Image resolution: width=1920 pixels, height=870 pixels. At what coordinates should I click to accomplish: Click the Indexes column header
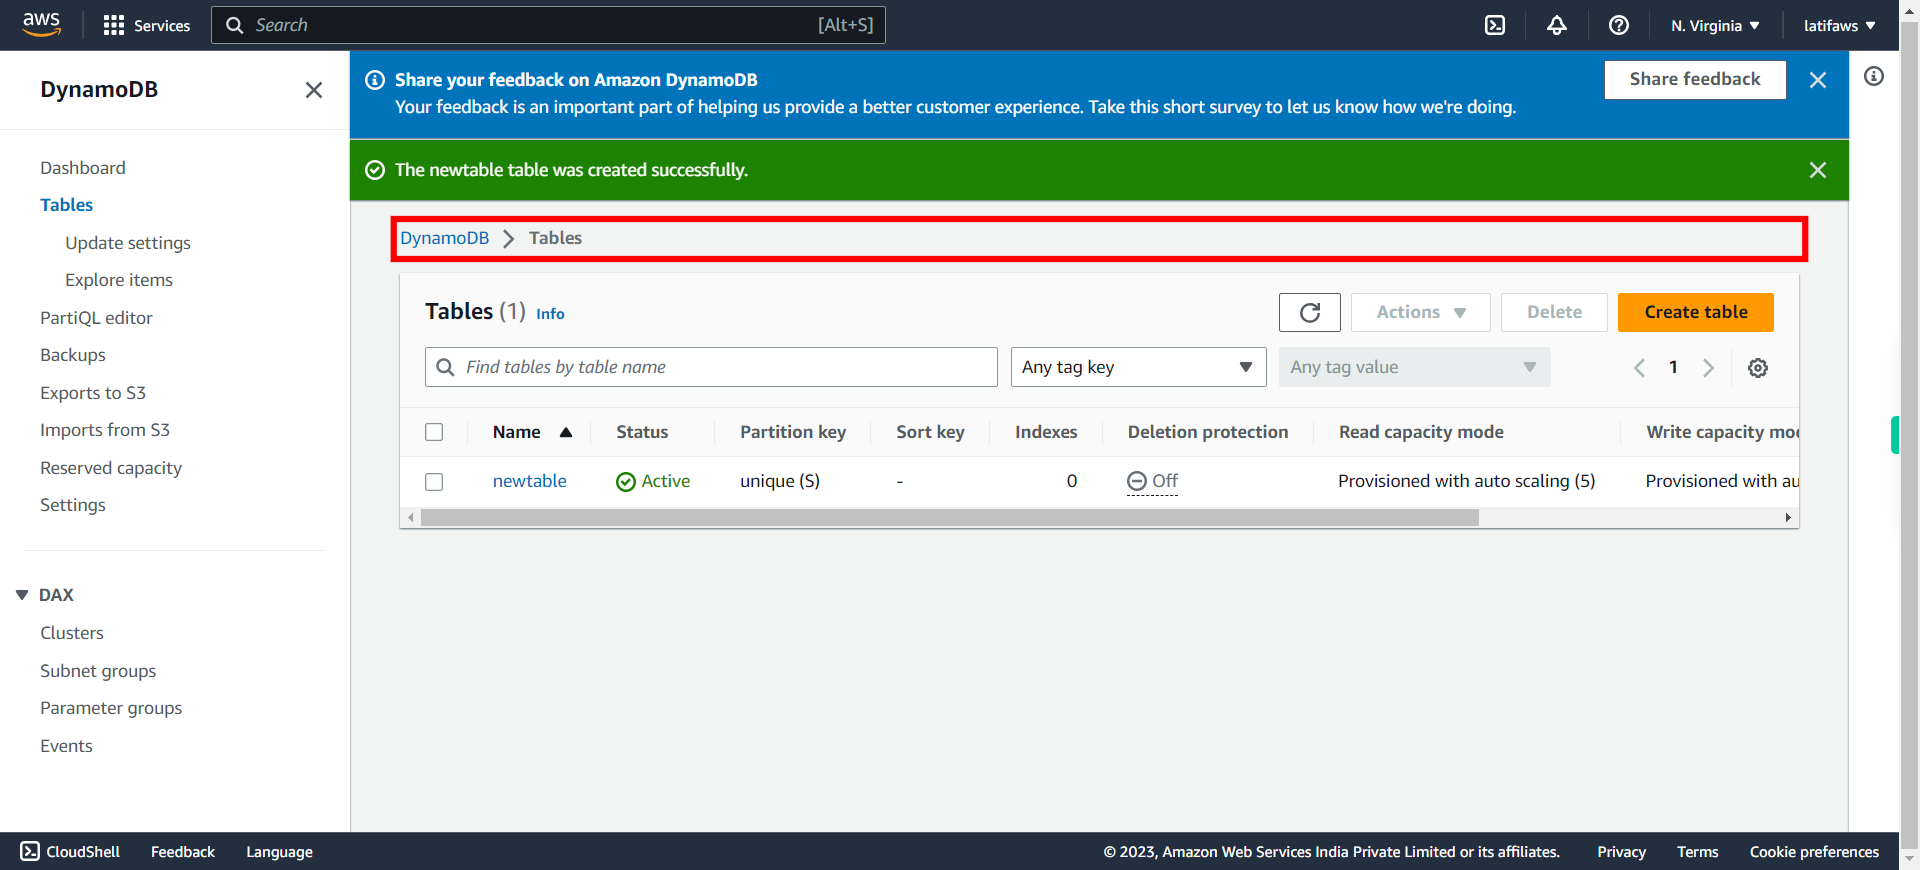pos(1046,432)
